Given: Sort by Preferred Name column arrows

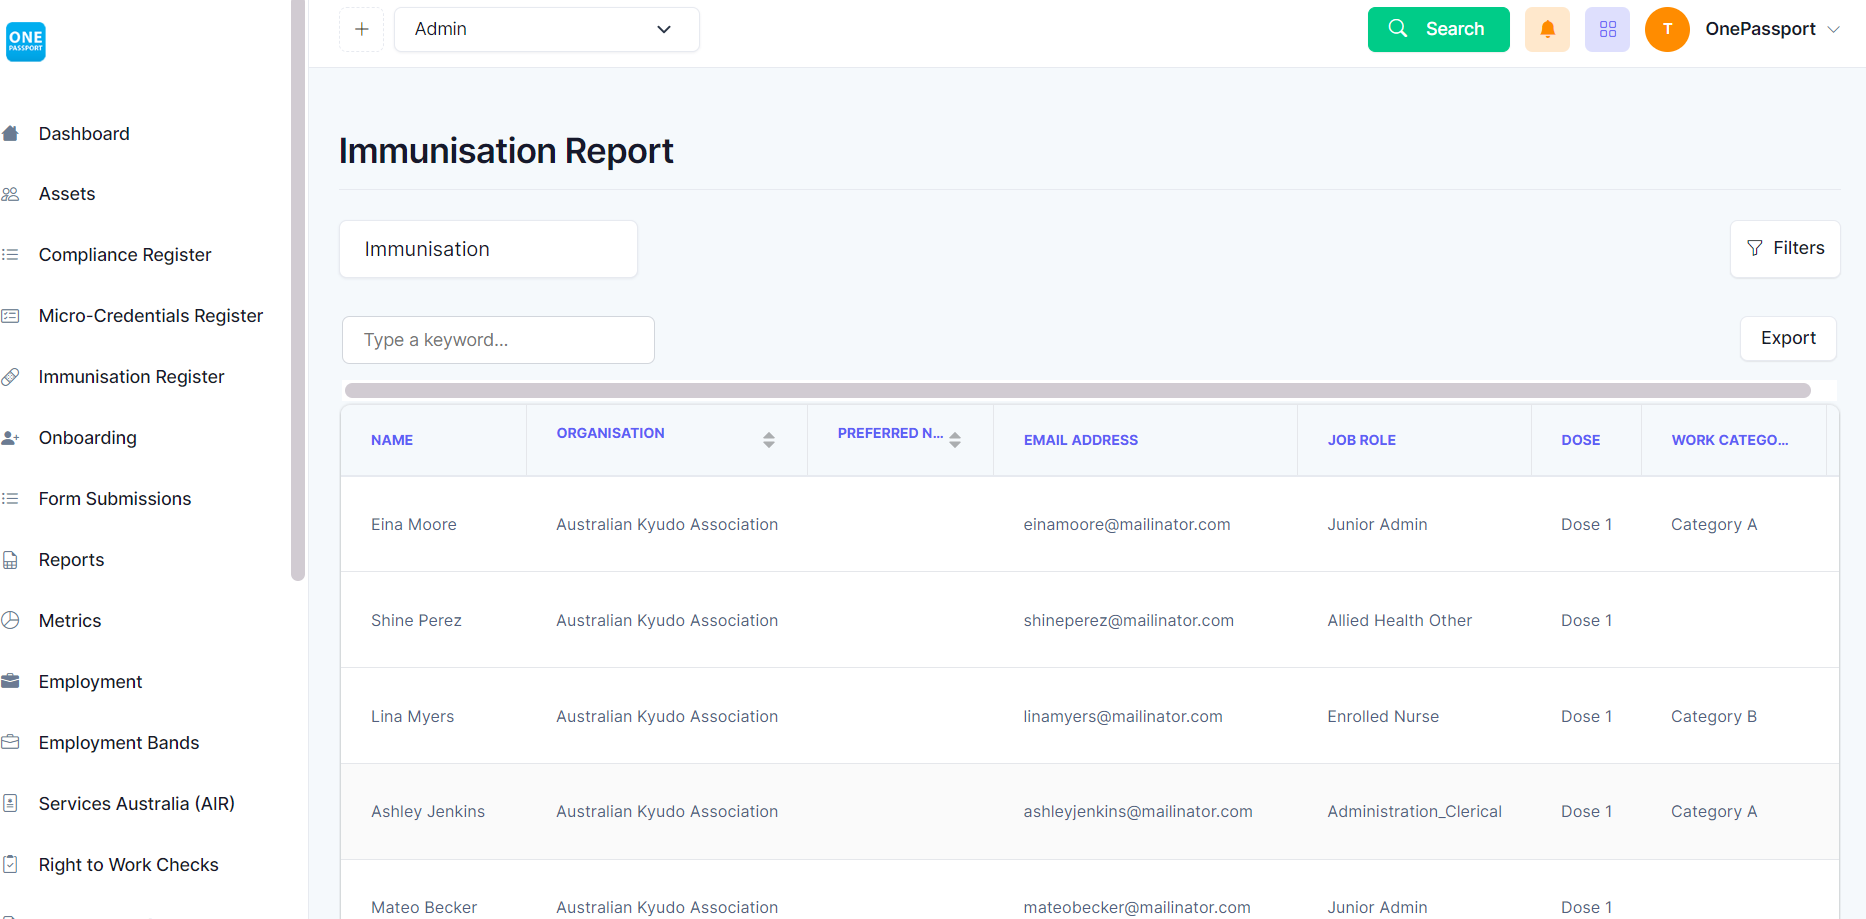Looking at the screenshot, I should 955,440.
